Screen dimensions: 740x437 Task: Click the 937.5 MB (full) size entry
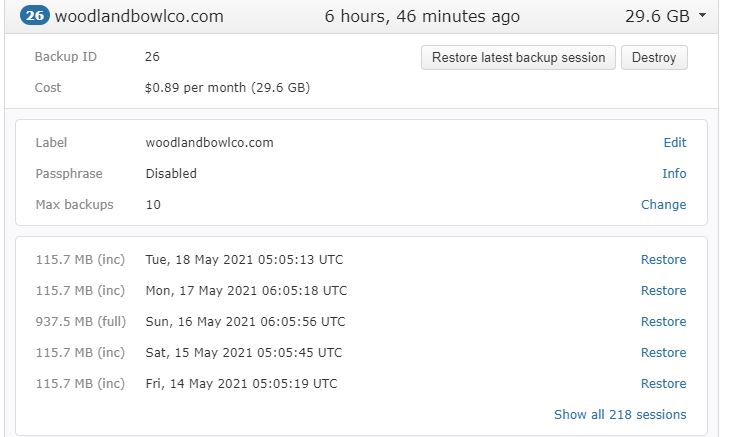tap(80, 322)
